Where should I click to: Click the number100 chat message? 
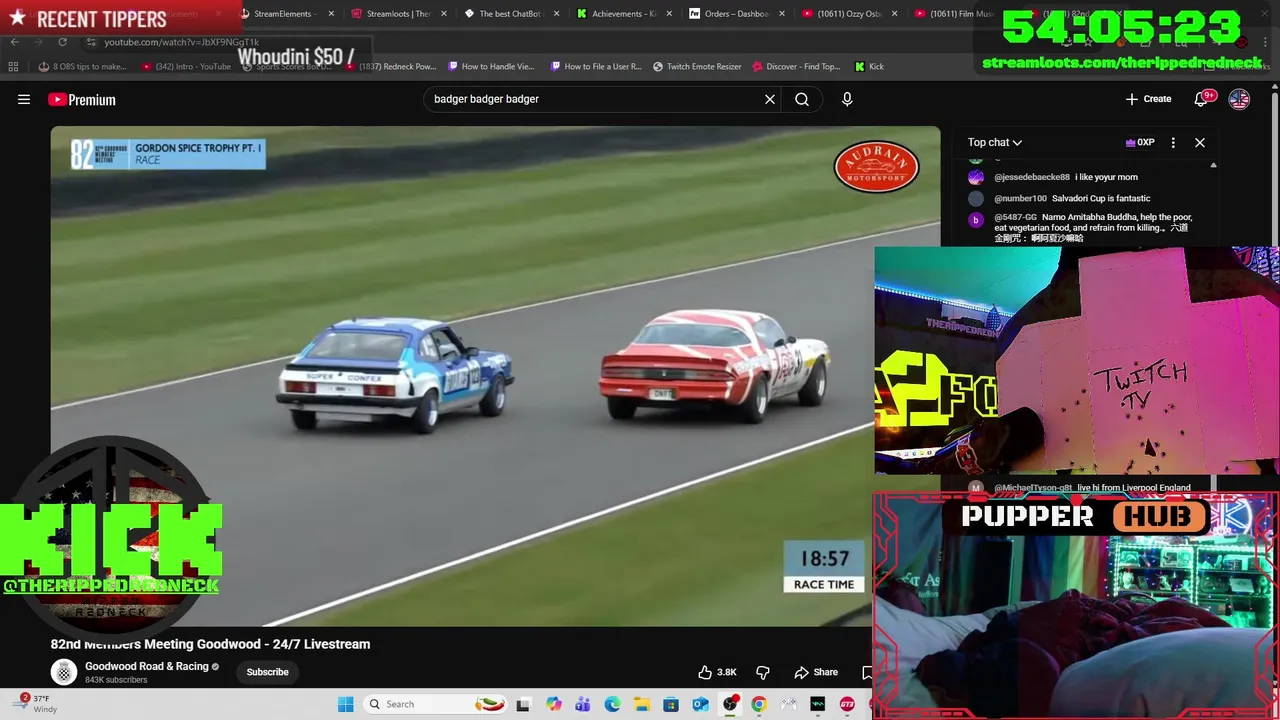pos(1072,198)
